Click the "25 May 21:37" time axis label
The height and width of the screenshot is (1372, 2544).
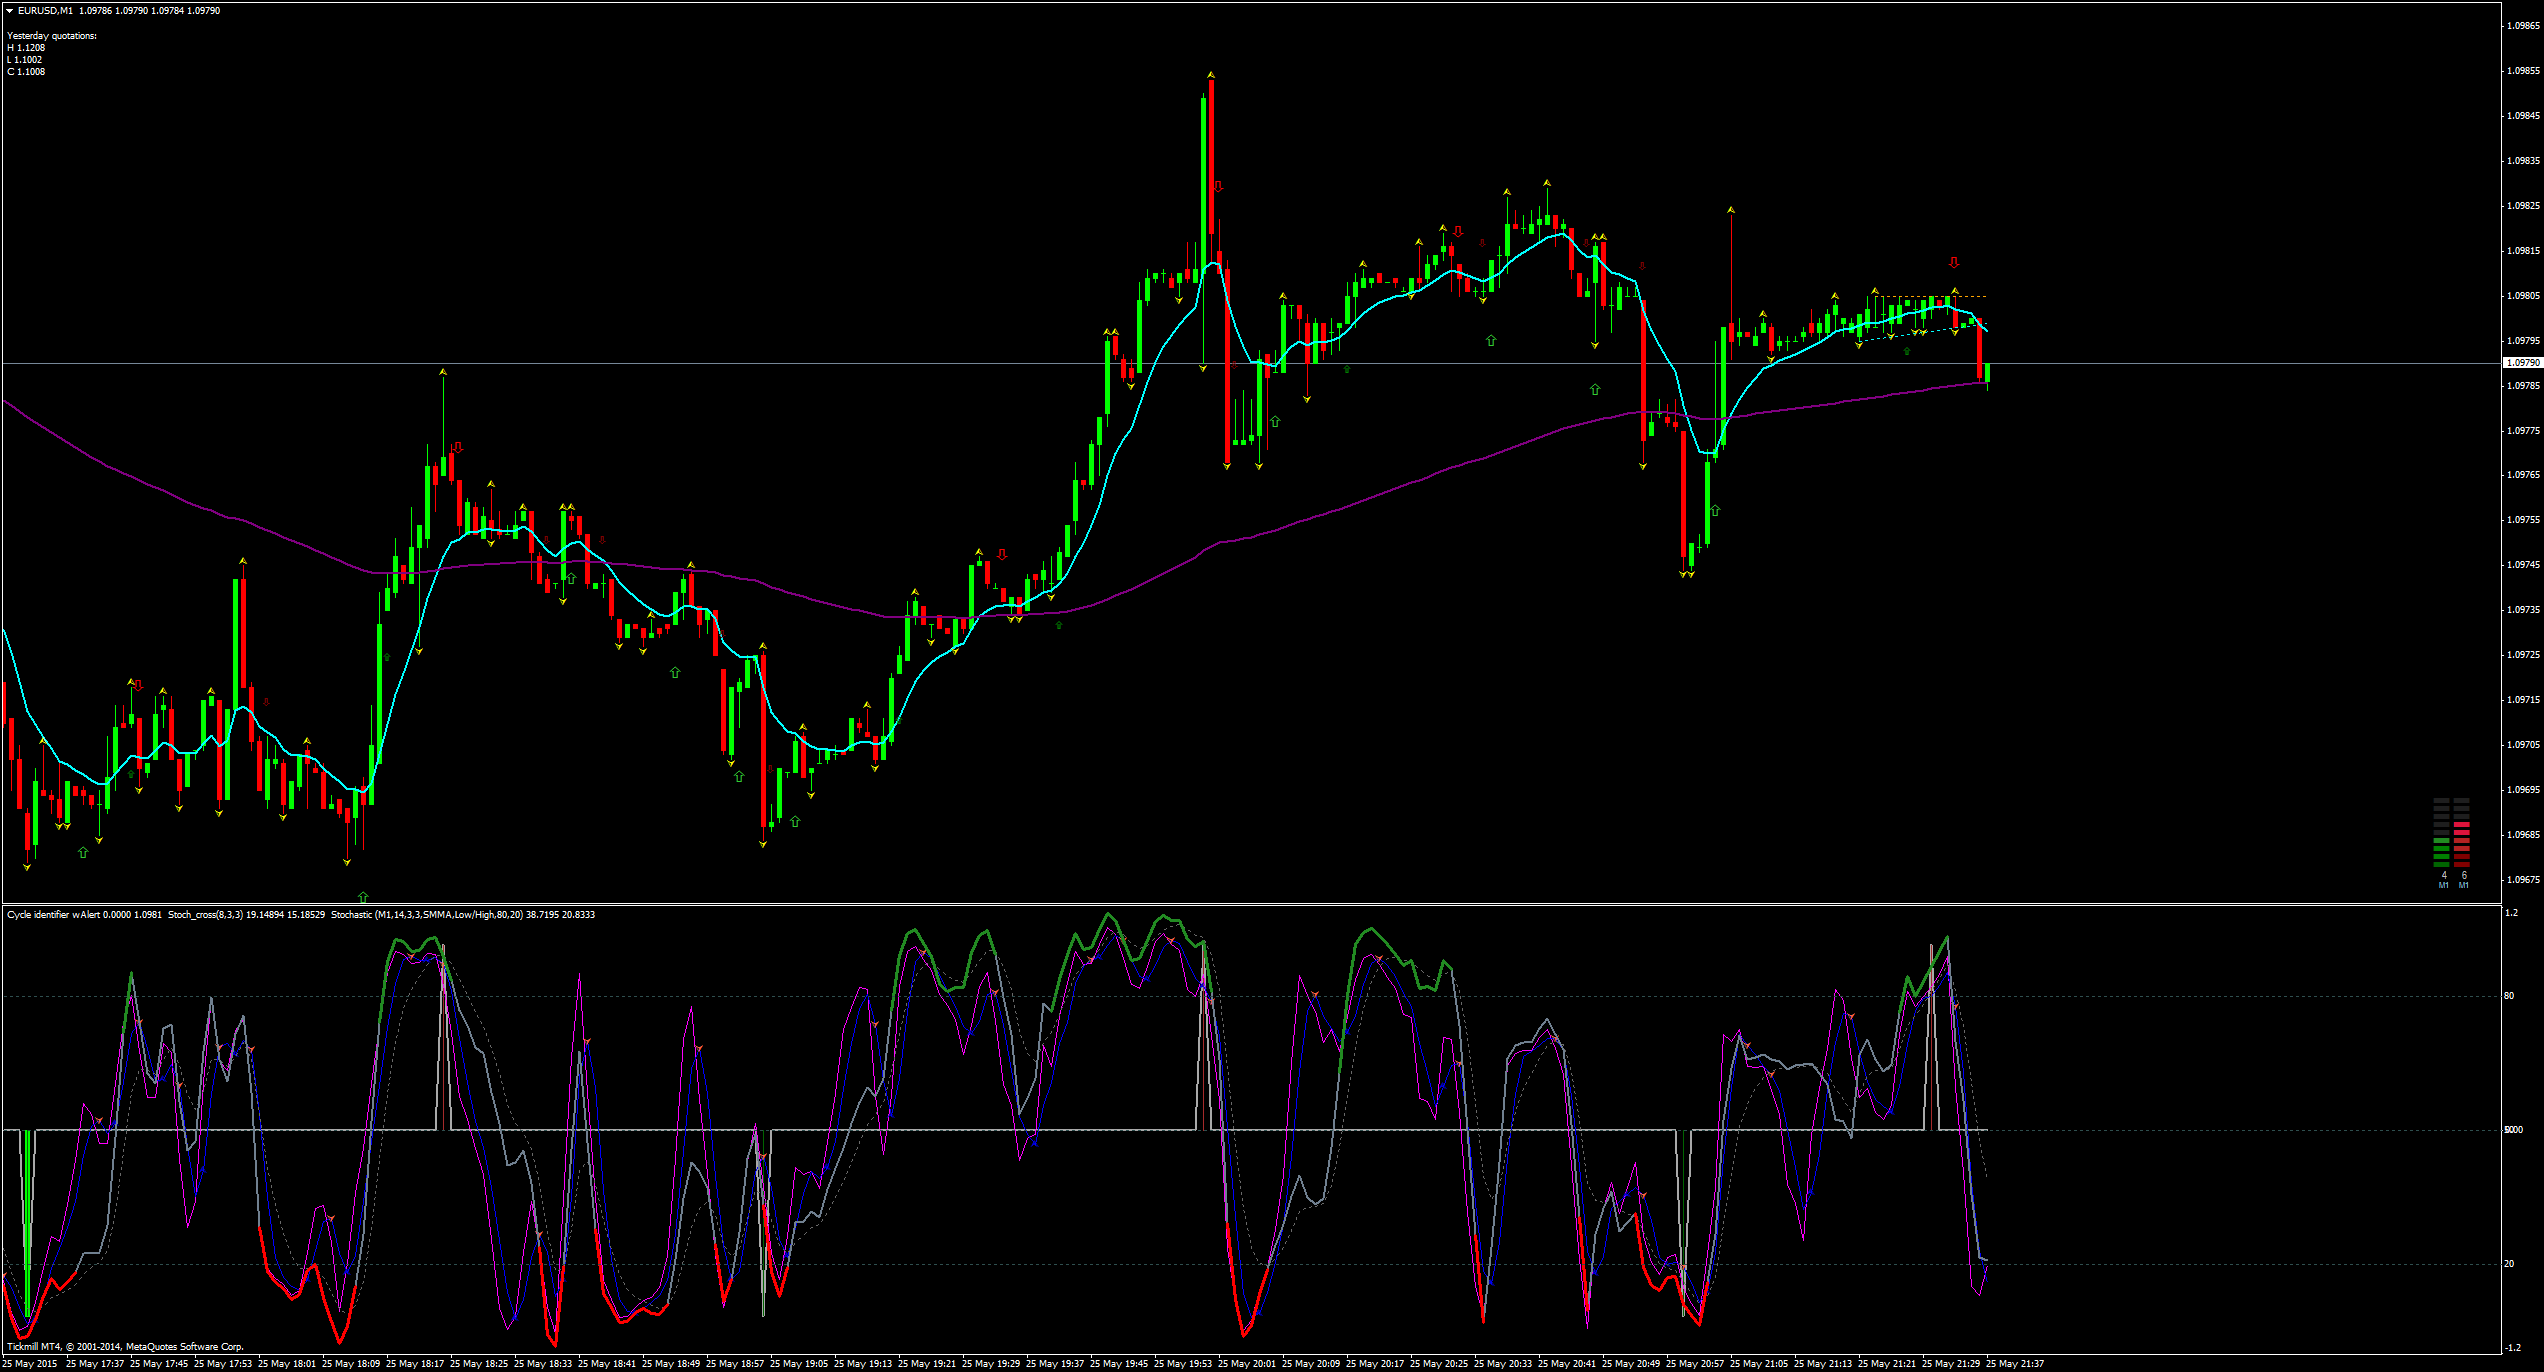click(2015, 1364)
